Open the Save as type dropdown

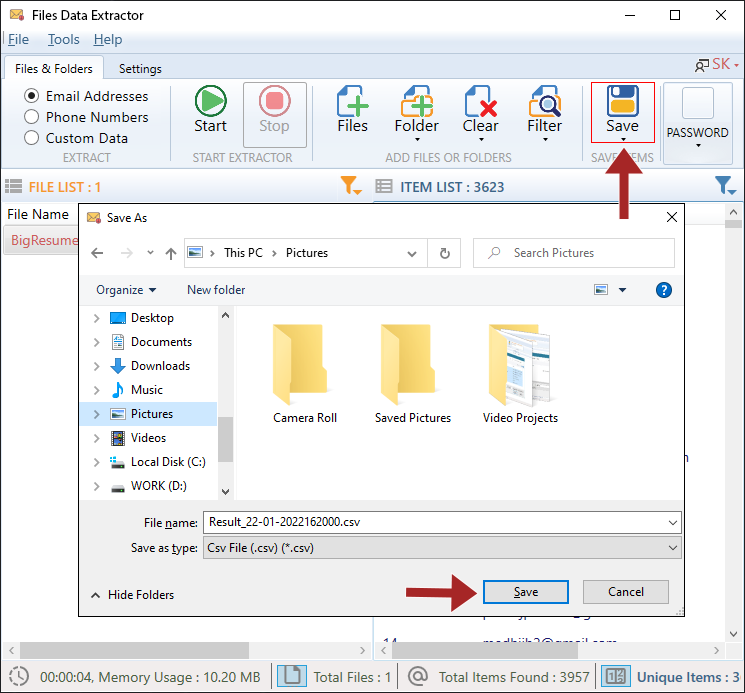tap(441, 548)
